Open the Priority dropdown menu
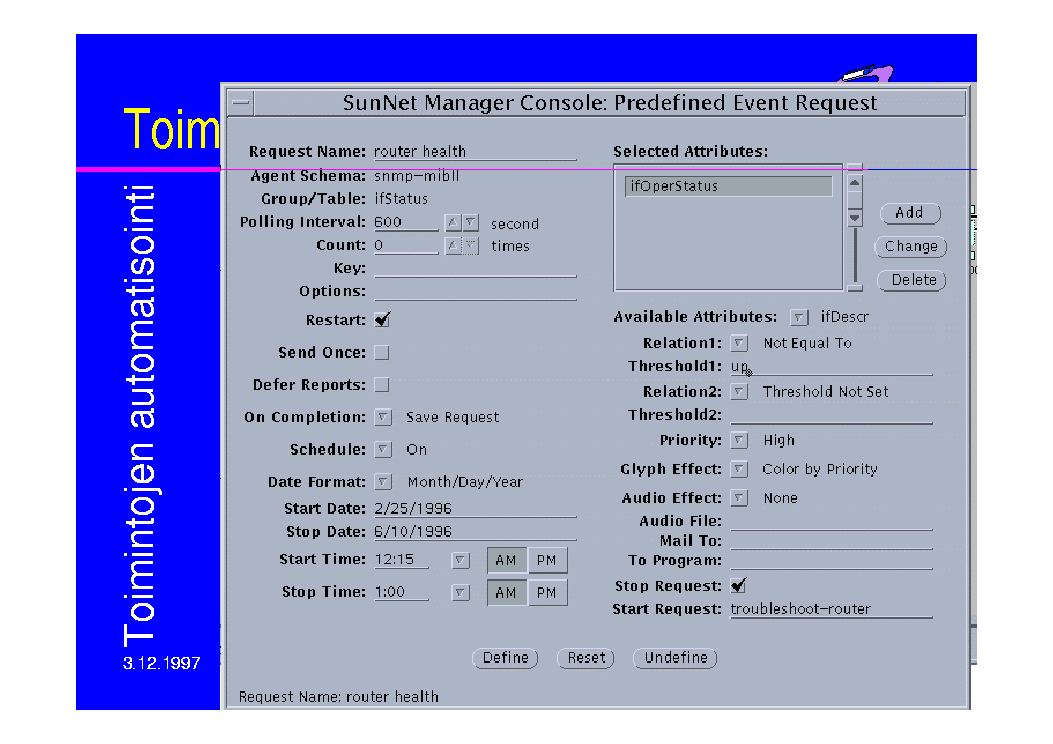Viewport: 1053px width, 744px height. 739,440
